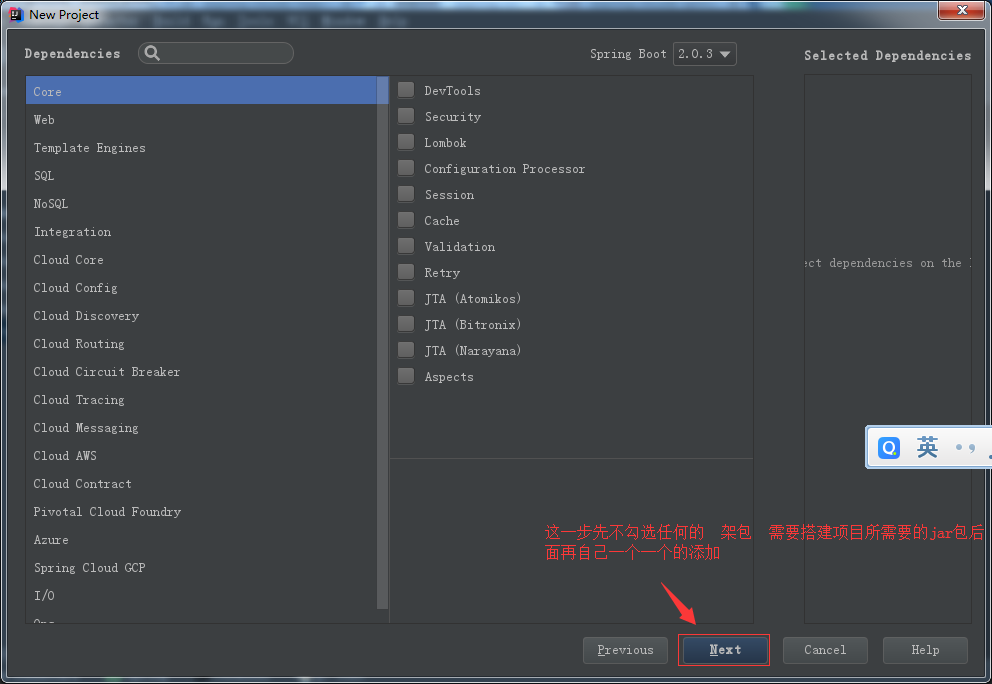Open Help for this dialog
This screenshot has width=992, height=684.
click(x=925, y=650)
